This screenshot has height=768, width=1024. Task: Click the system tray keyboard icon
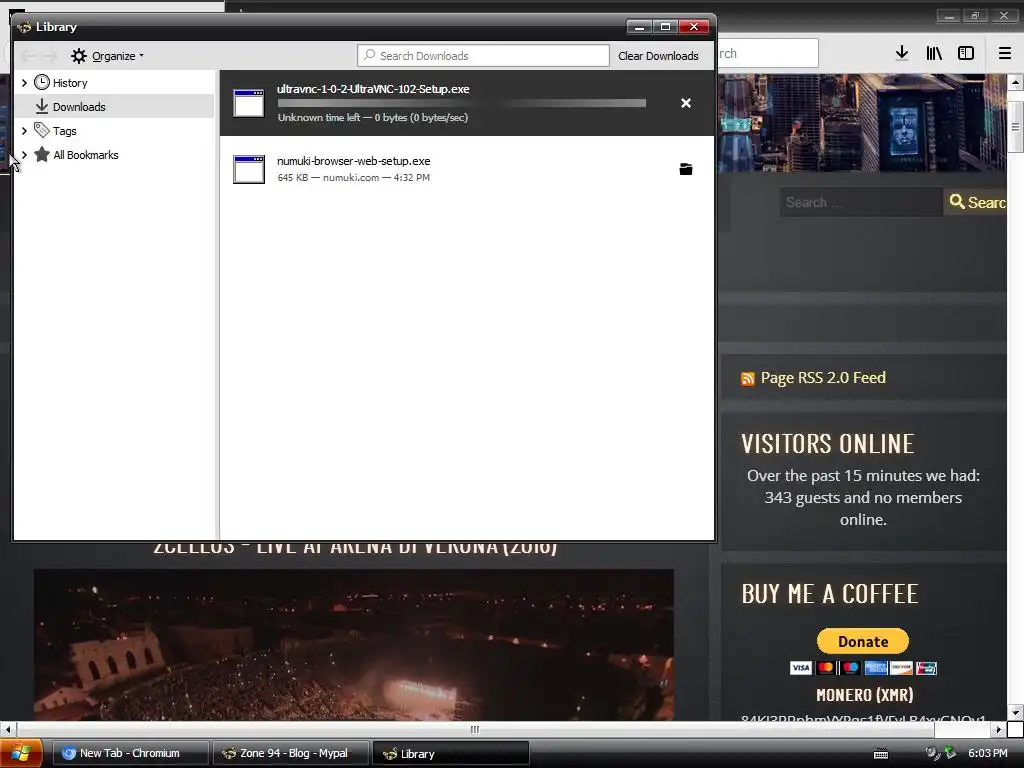[881, 754]
